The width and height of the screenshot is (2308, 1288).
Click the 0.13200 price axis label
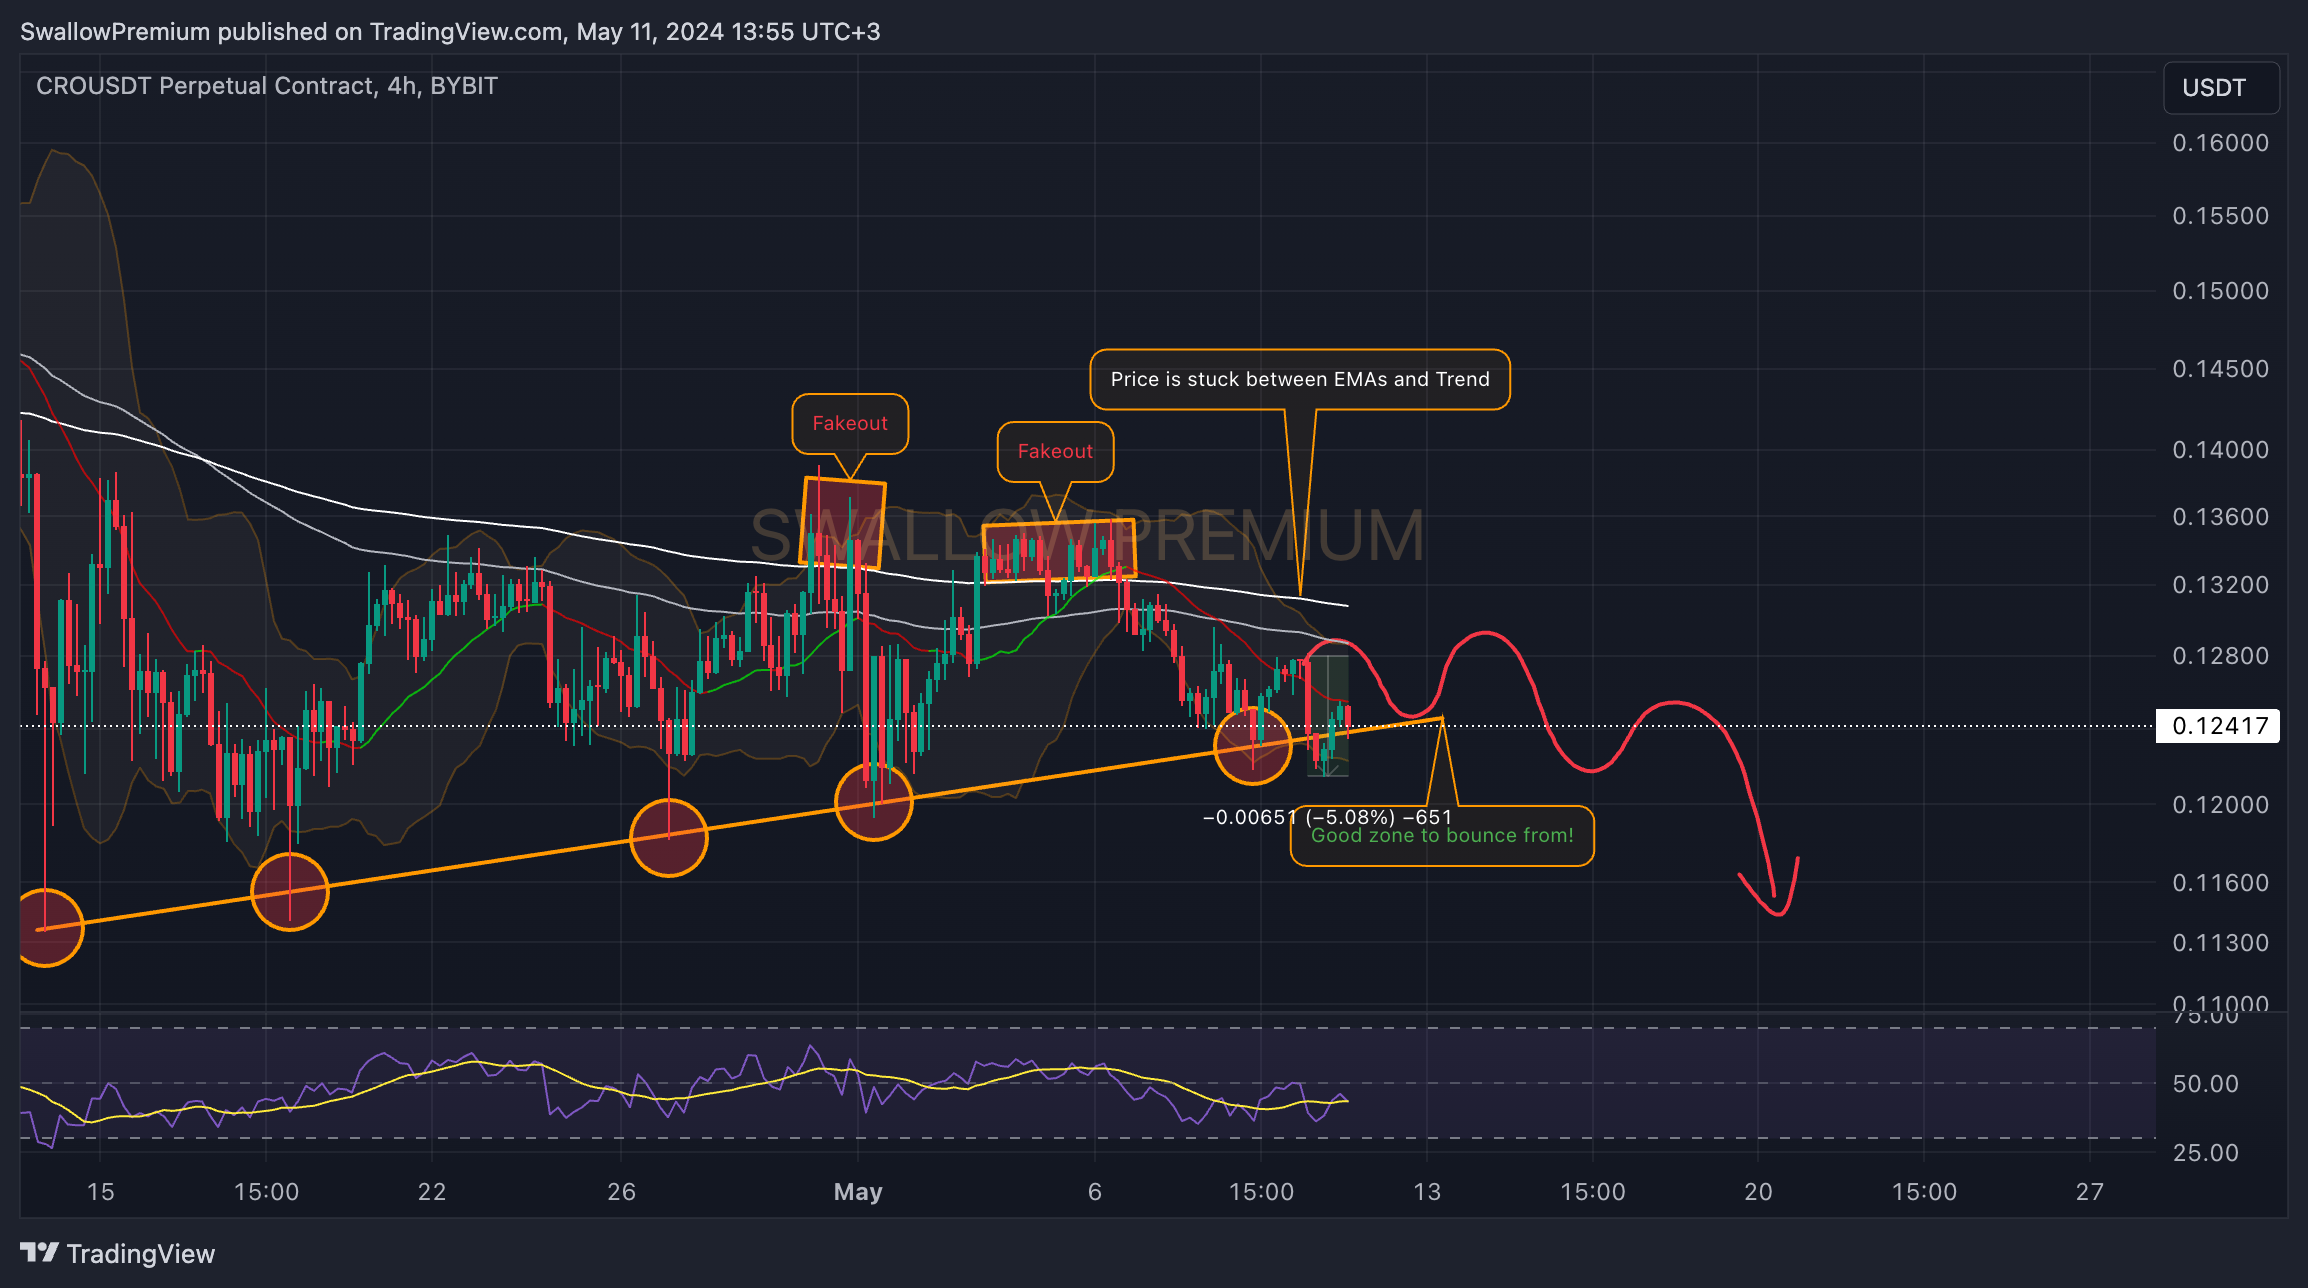[2220, 584]
